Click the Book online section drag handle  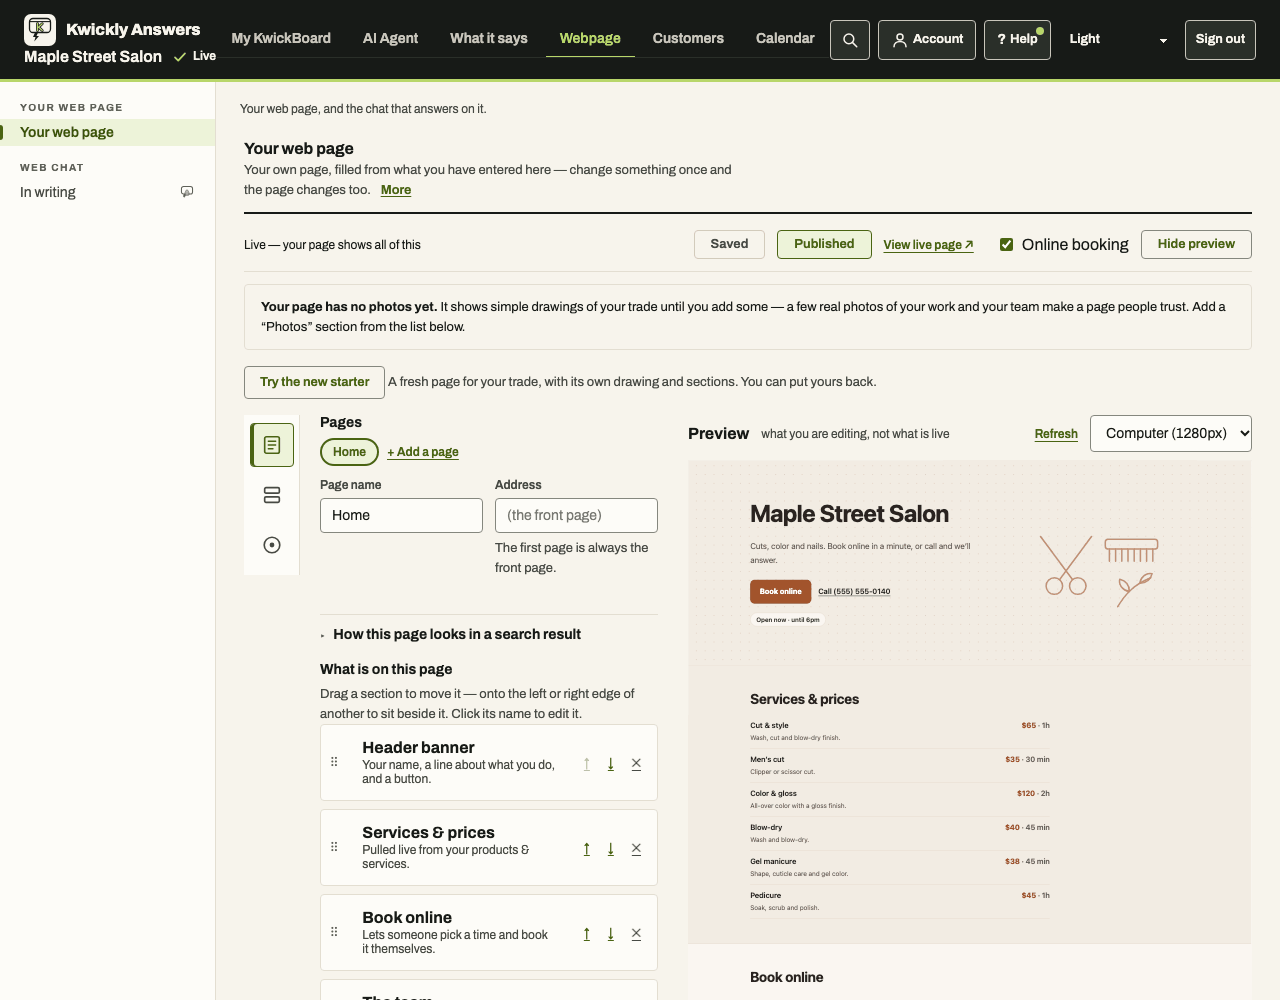pos(334,932)
